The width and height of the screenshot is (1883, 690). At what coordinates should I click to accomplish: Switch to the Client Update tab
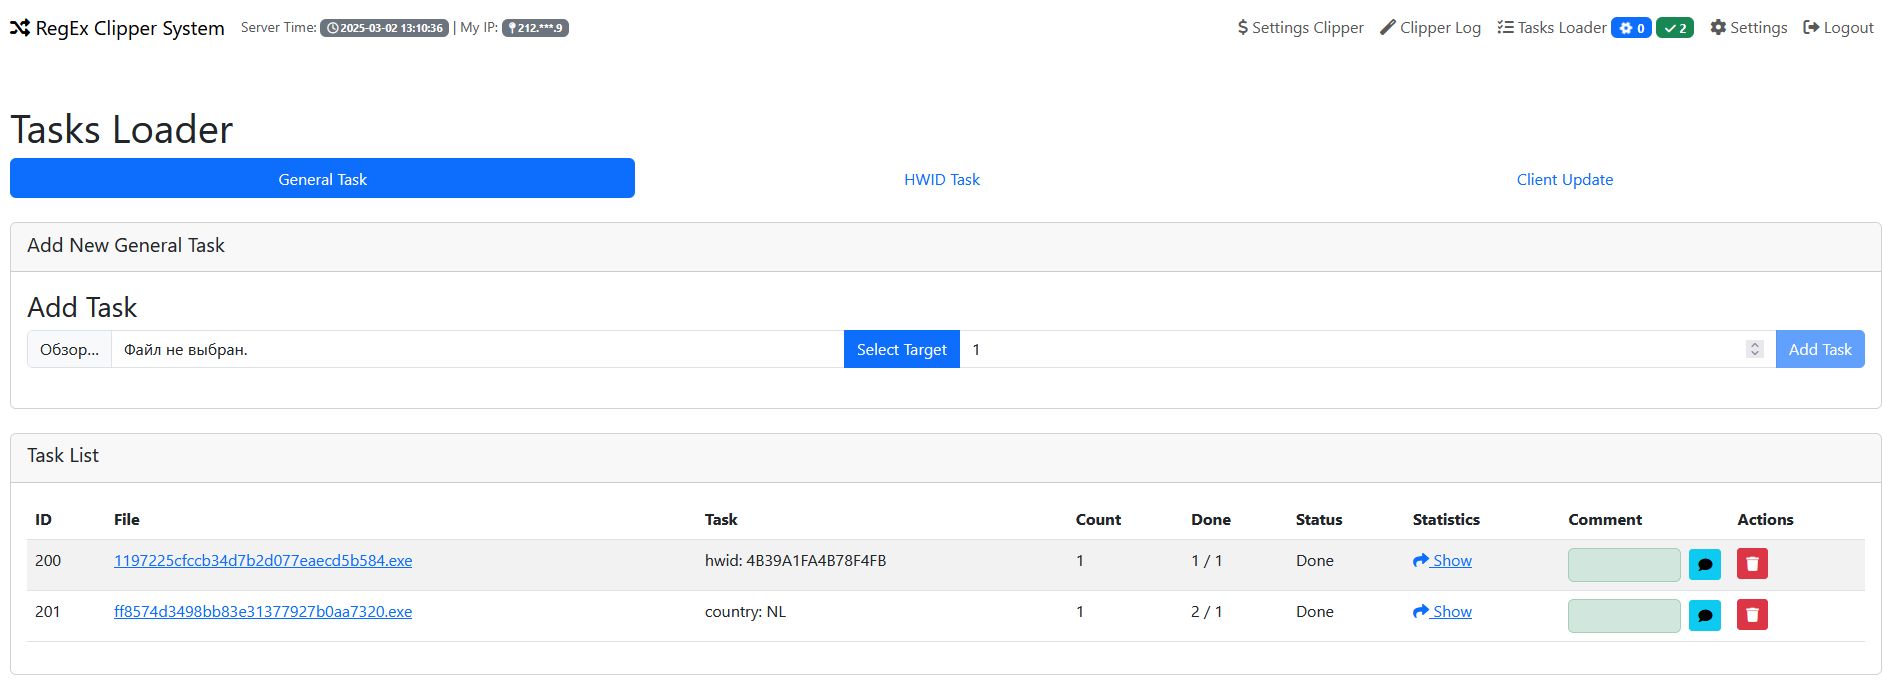[x=1565, y=179]
